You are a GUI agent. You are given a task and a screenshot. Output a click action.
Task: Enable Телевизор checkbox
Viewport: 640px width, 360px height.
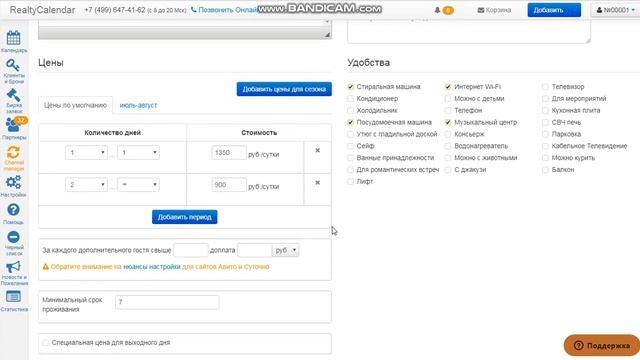coord(545,87)
